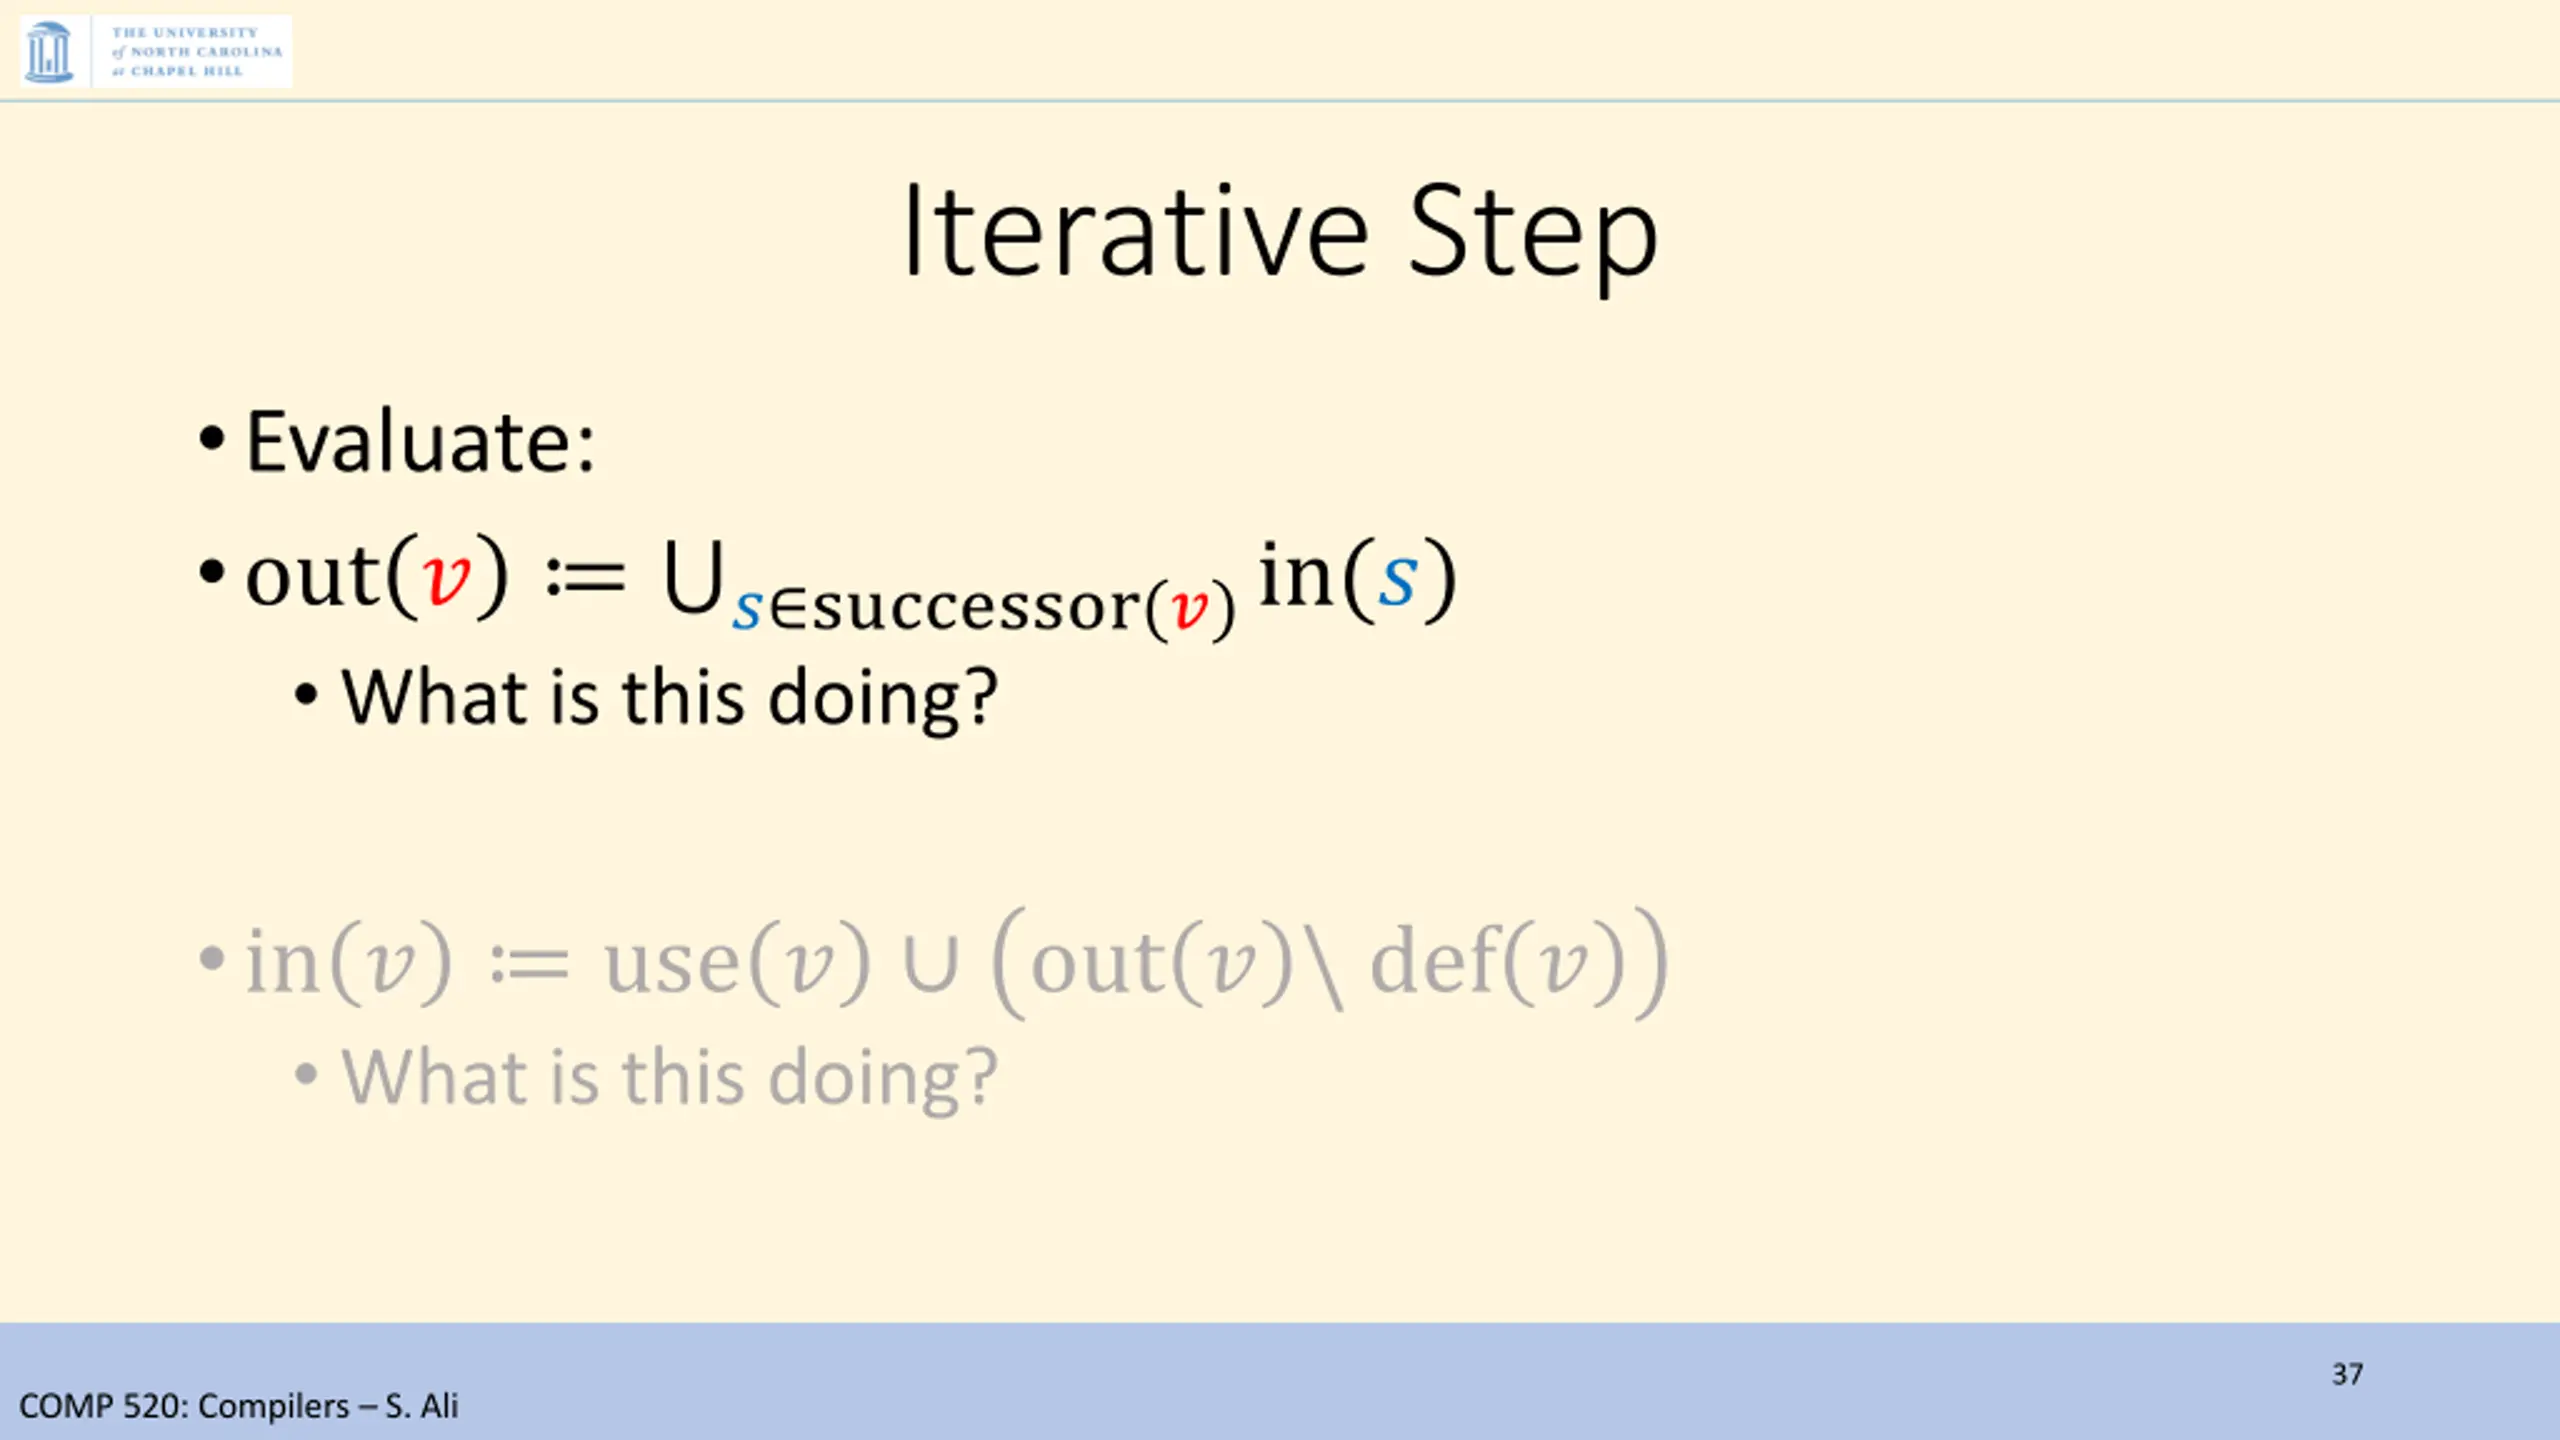The width and height of the screenshot is (2560, 1440).
Task: Click the greyed-out "What is this doing?" text
Action: [669, 1077]
